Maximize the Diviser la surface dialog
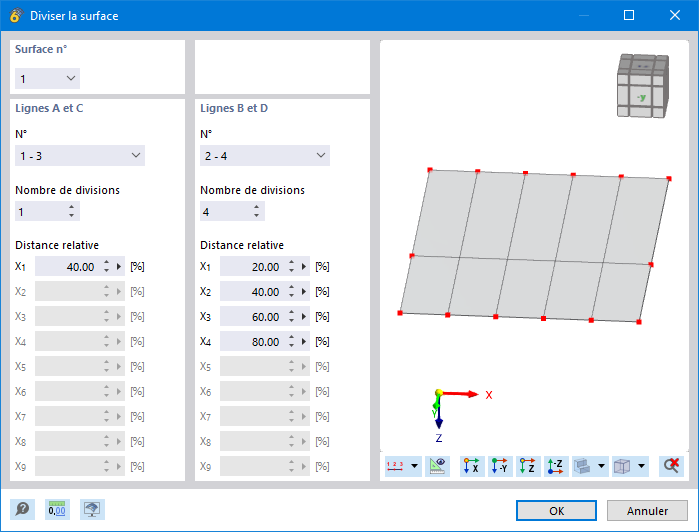The width and height of the screenshot is (699, 532). click(629, 16)
